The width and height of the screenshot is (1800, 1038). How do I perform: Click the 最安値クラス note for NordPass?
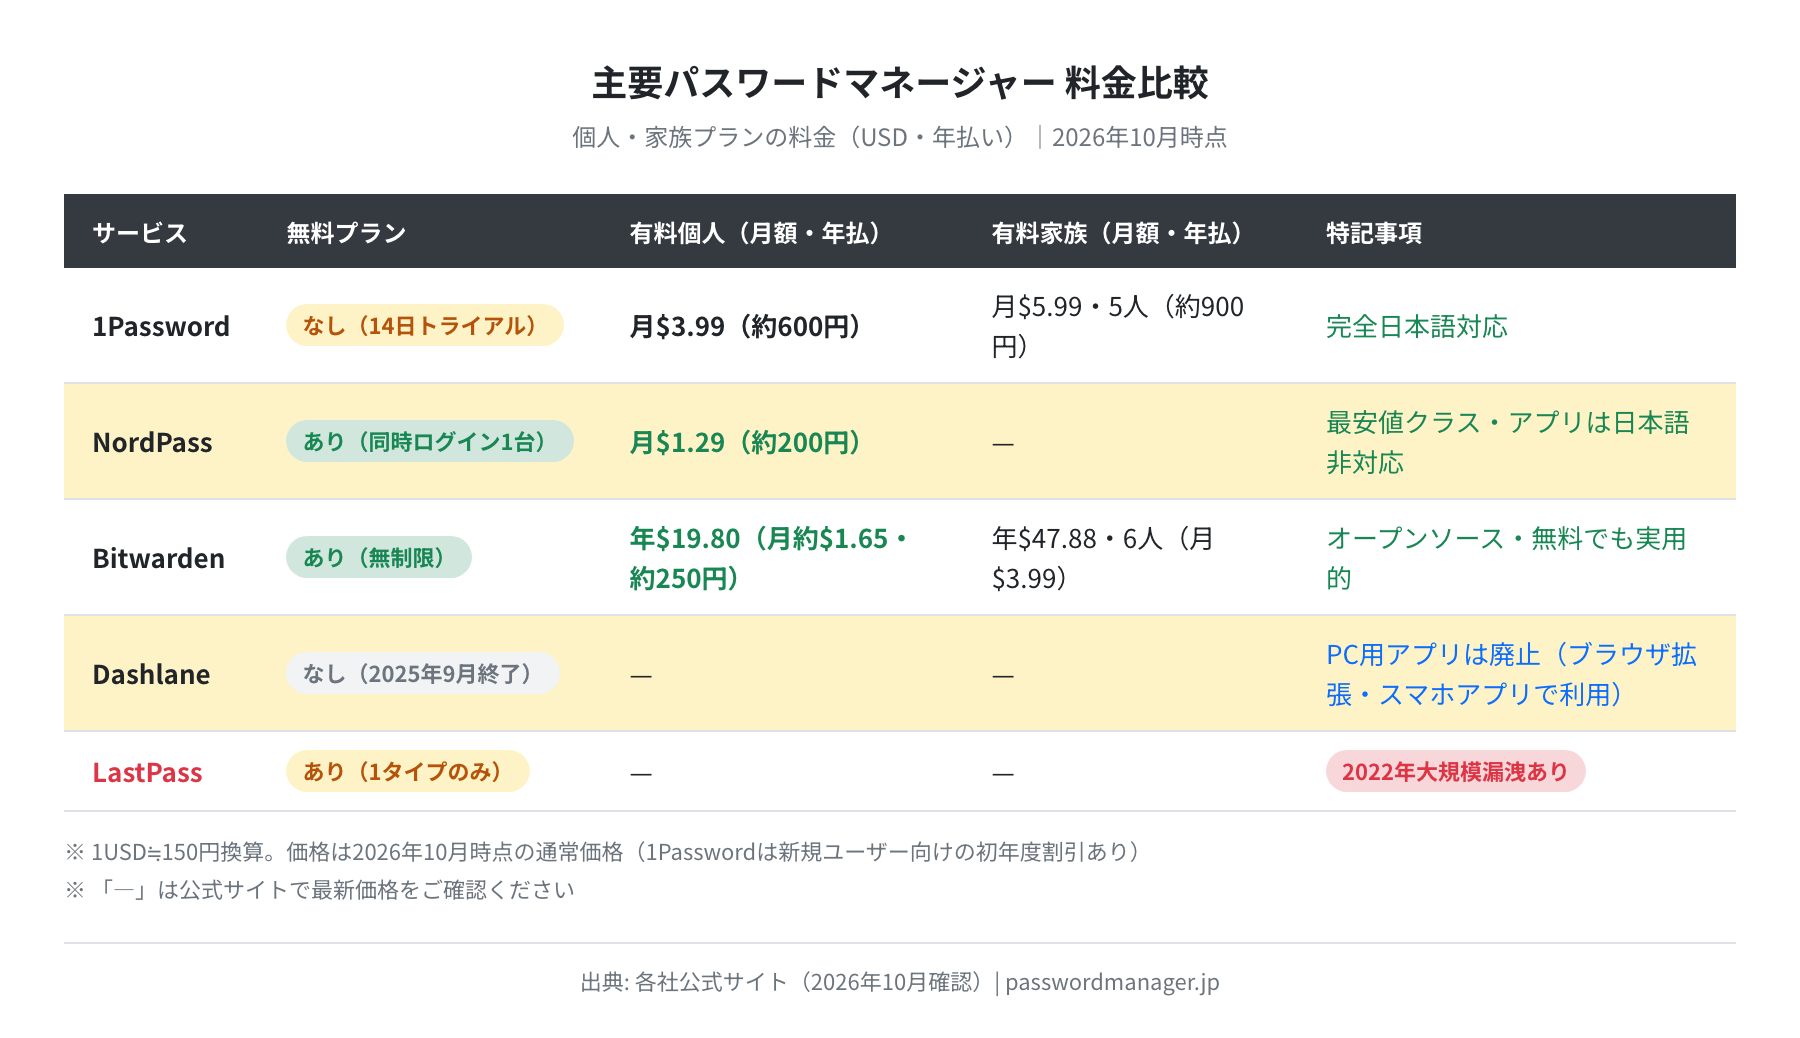pos(1508,442)
